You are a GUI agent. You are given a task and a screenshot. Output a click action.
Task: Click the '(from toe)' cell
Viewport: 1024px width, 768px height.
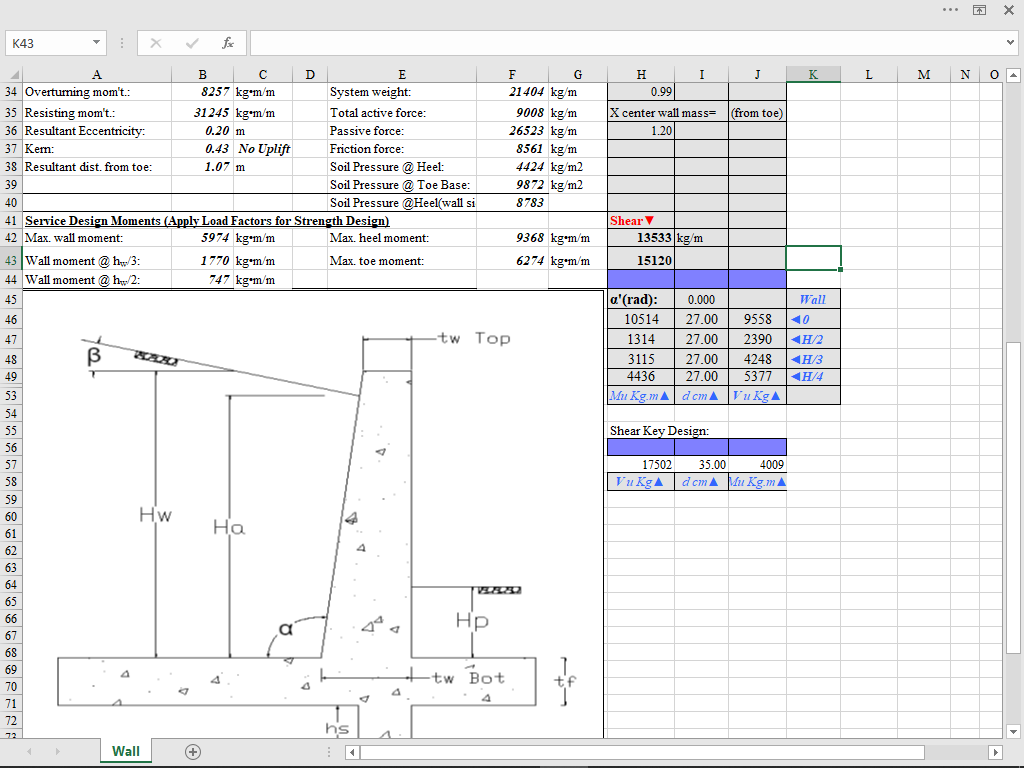(x=758, y=112)
